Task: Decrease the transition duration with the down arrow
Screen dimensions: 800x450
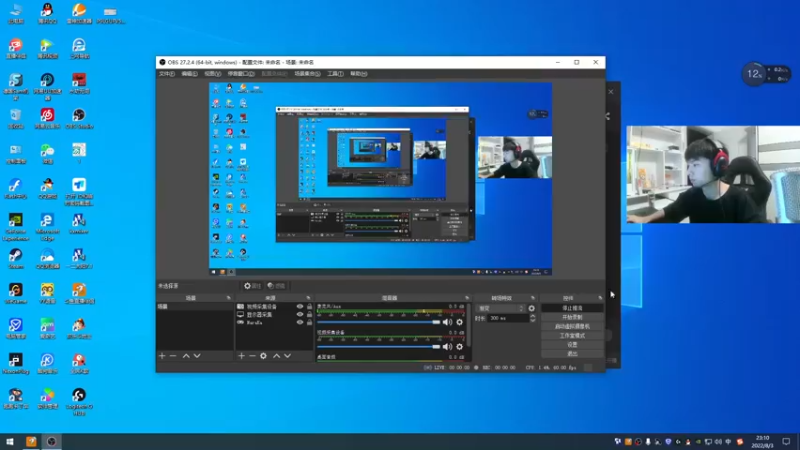Action: (533, 320)
